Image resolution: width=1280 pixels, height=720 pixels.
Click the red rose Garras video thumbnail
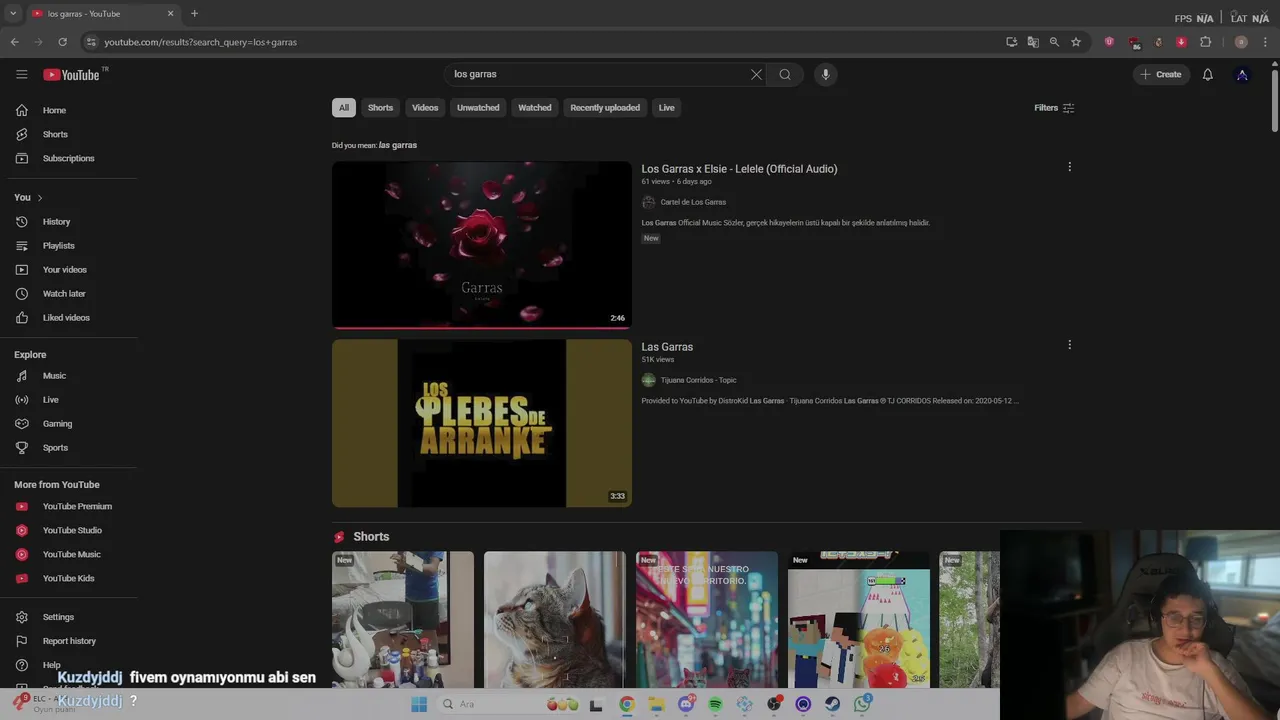[482, 245]
